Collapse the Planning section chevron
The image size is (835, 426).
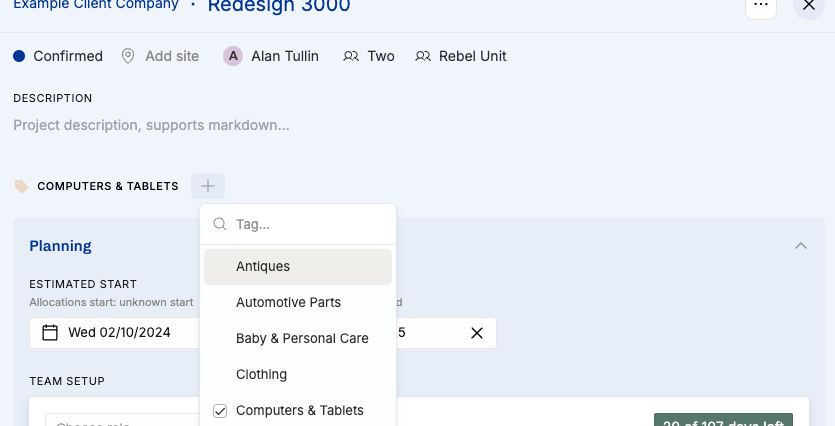click(800, 246)
